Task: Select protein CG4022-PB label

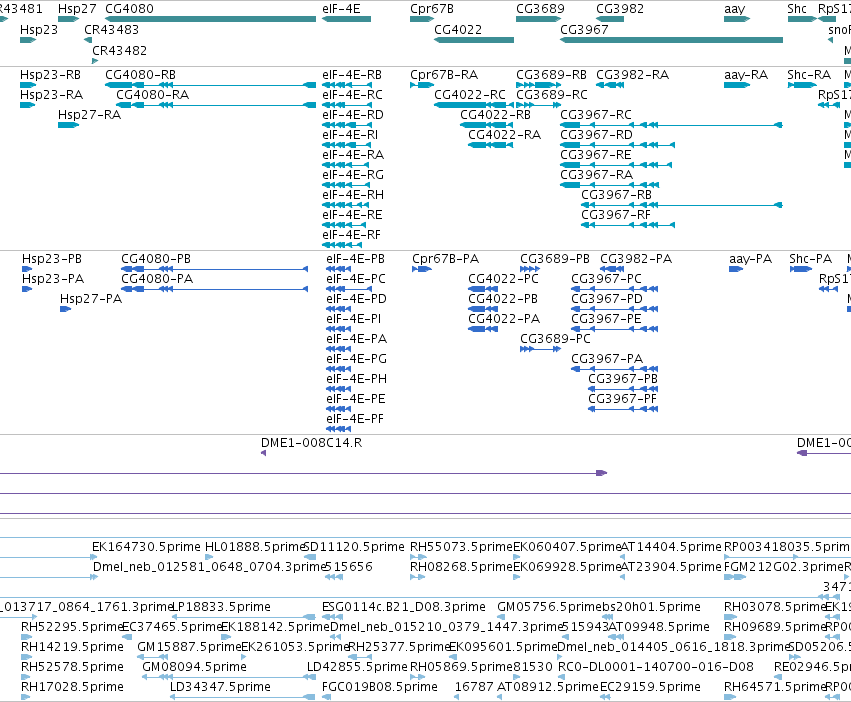Action: pos(503,299)
